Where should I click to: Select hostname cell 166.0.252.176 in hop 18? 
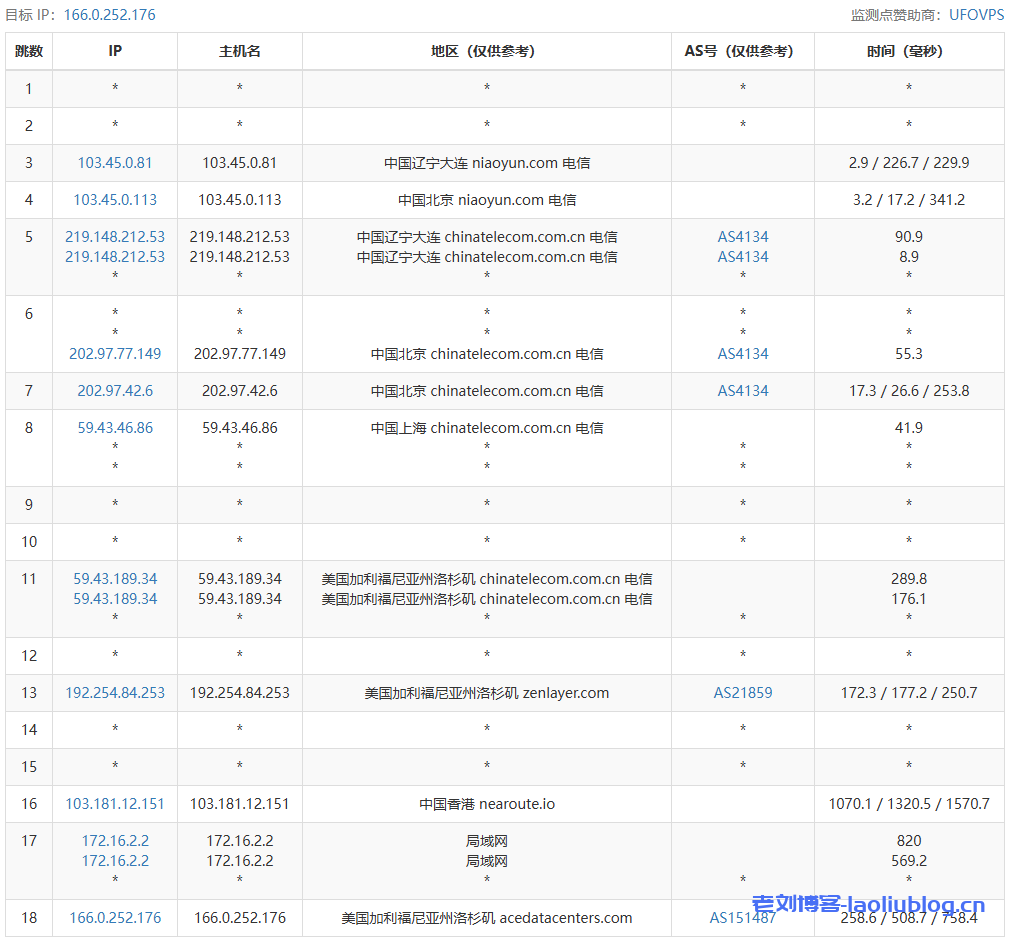[240, 918]
